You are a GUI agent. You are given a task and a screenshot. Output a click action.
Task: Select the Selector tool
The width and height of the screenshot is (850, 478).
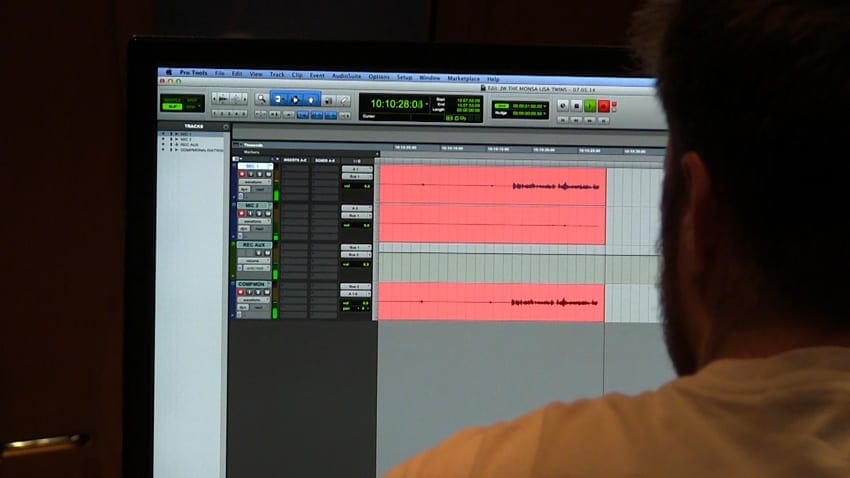(x=295, y=99)
